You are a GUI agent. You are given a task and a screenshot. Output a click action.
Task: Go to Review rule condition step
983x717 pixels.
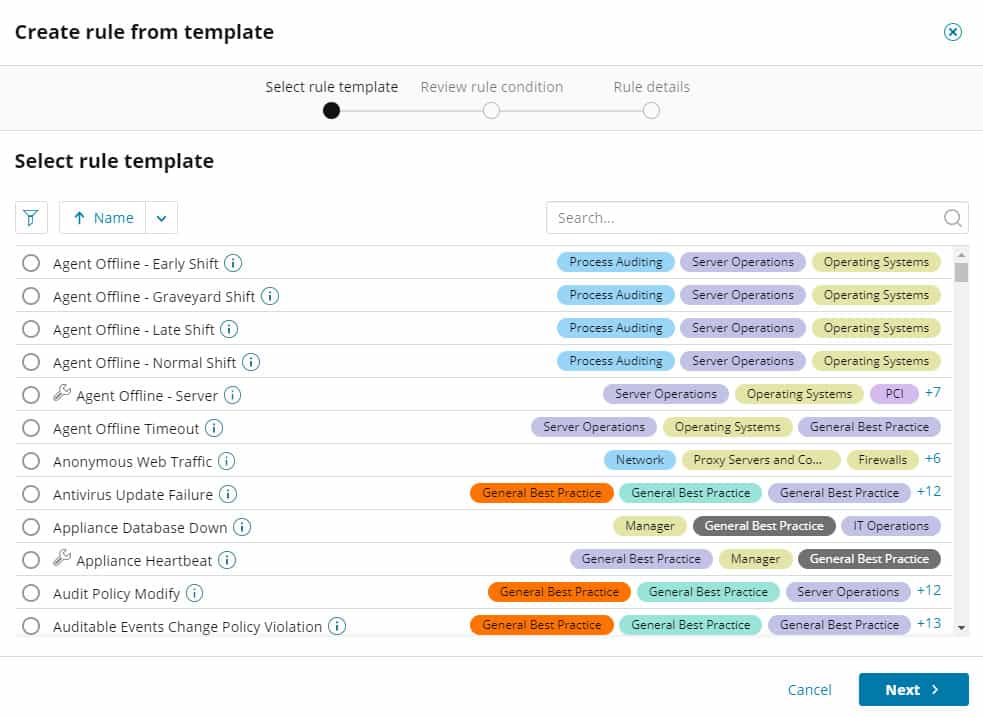point(492,111)
